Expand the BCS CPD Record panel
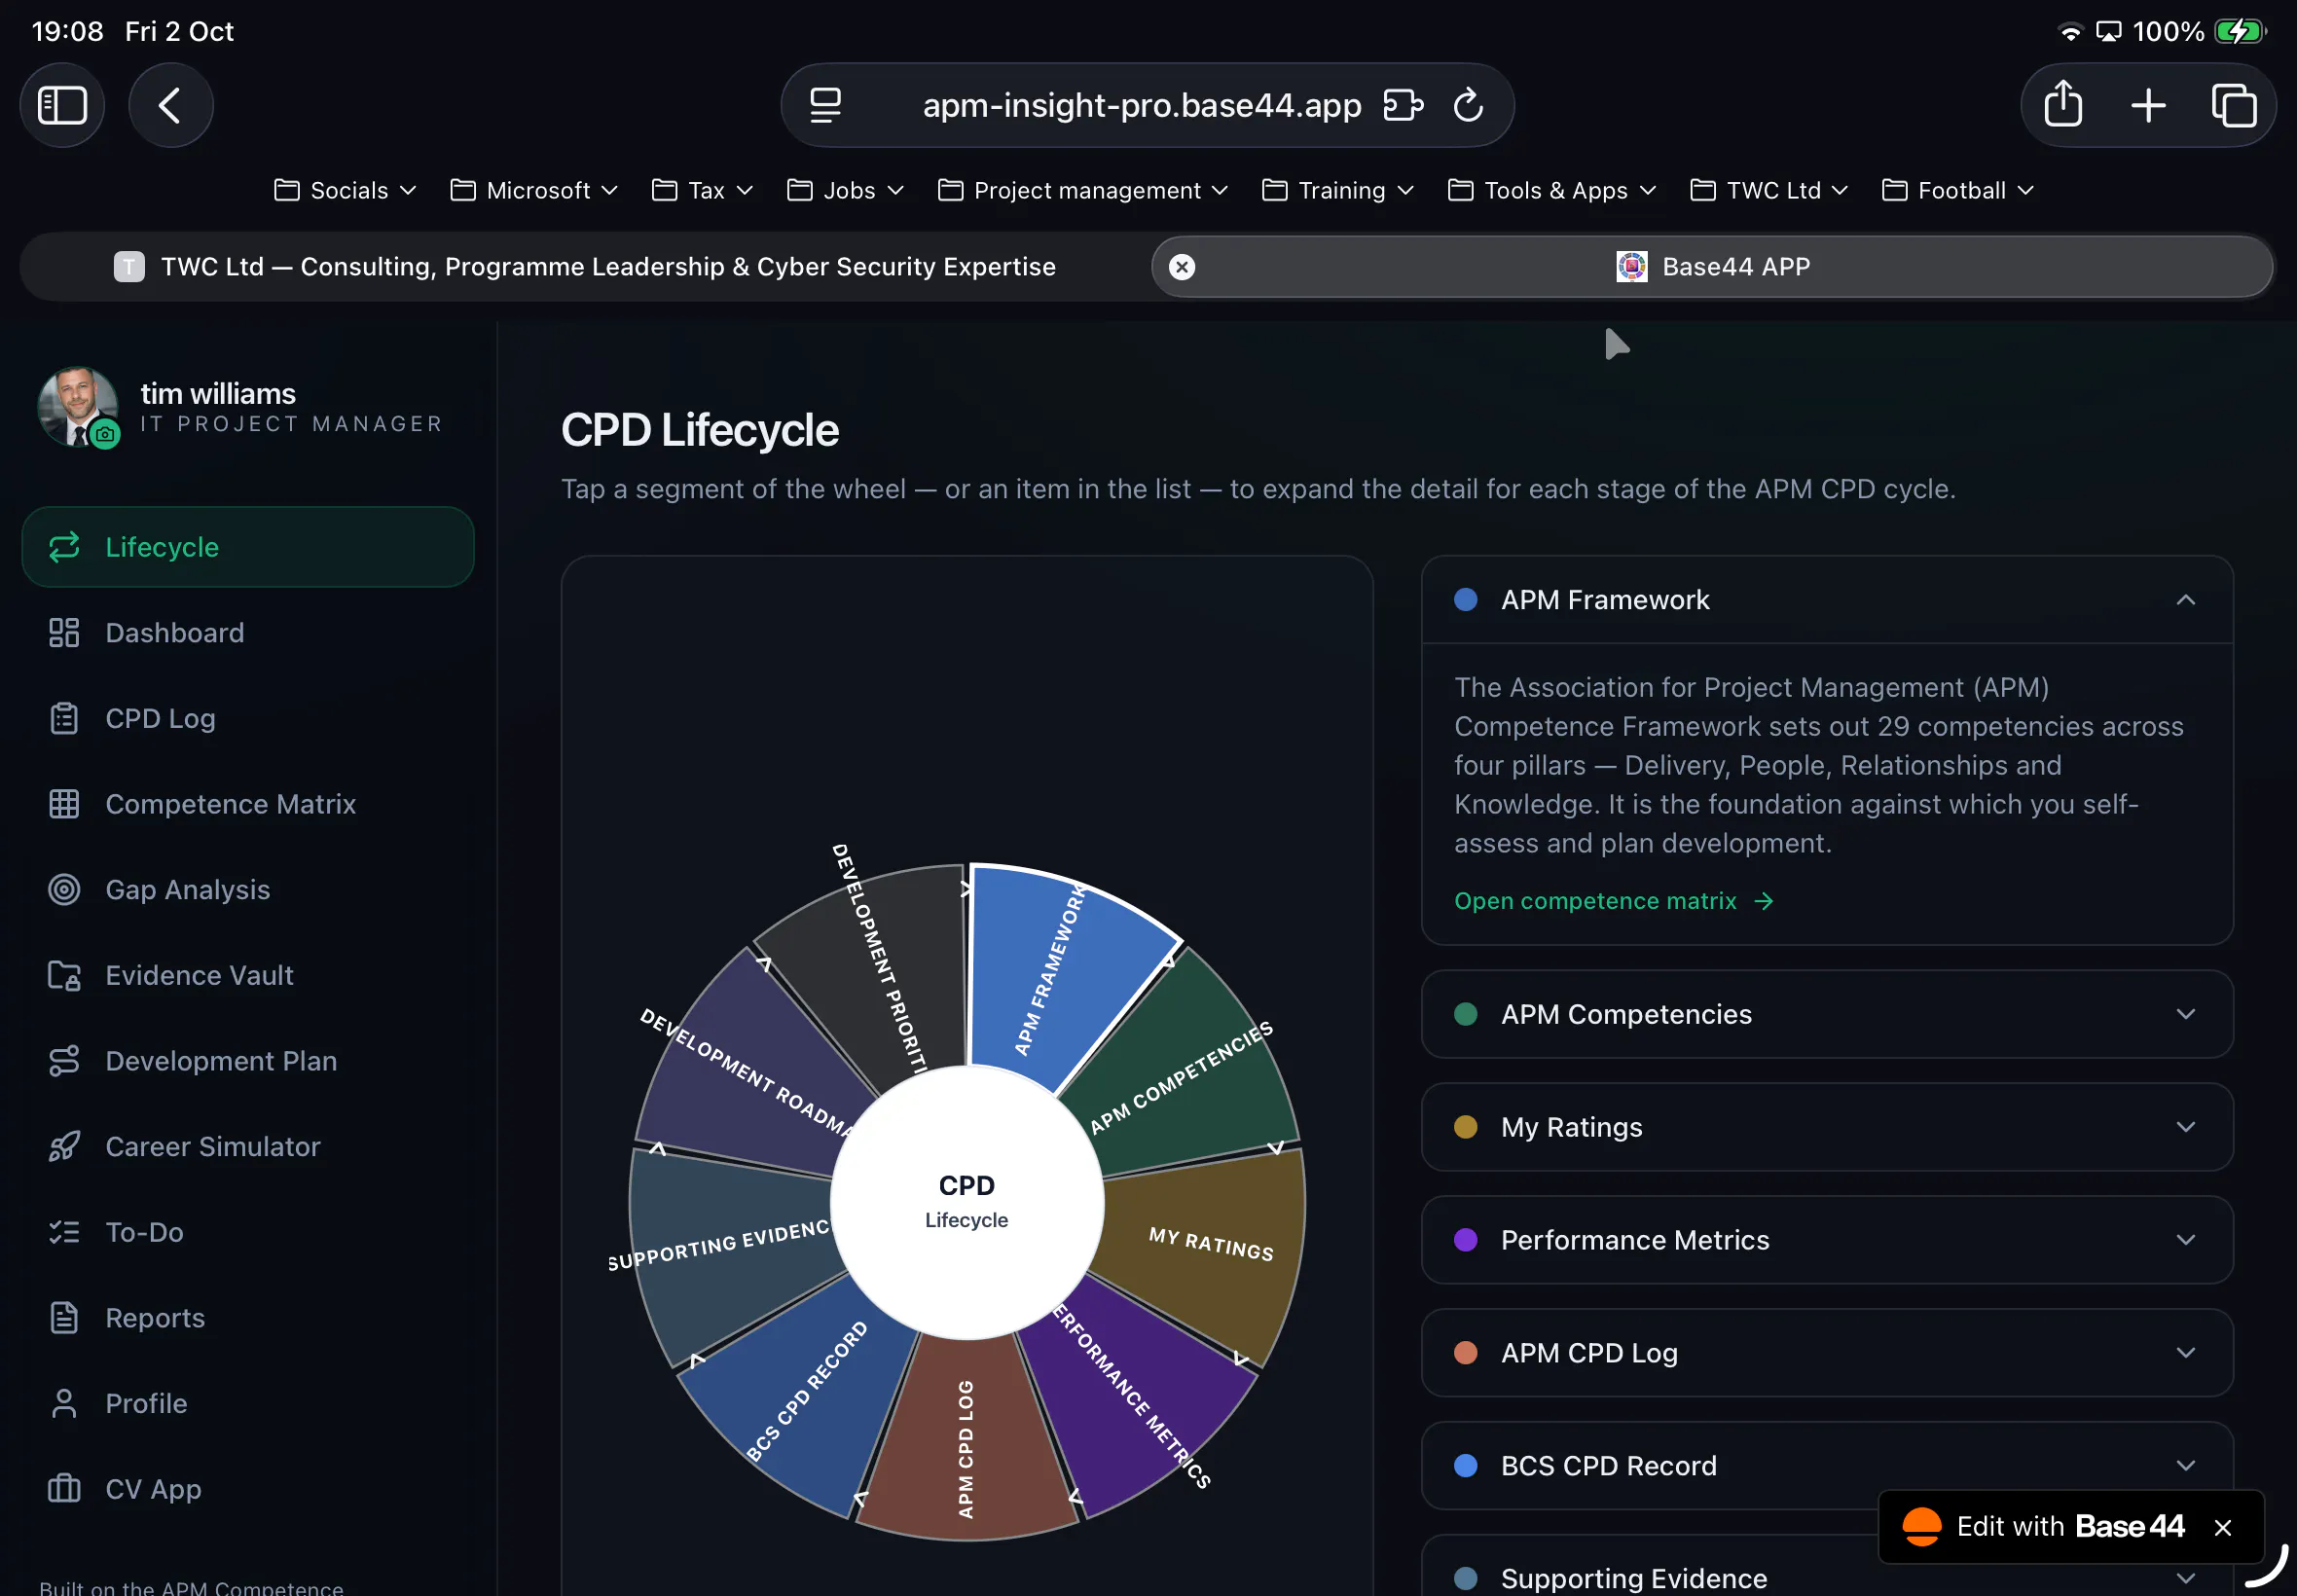Image resolution: width=2297 pixels, height=1596 pixels. [x=1826, y=1466]
